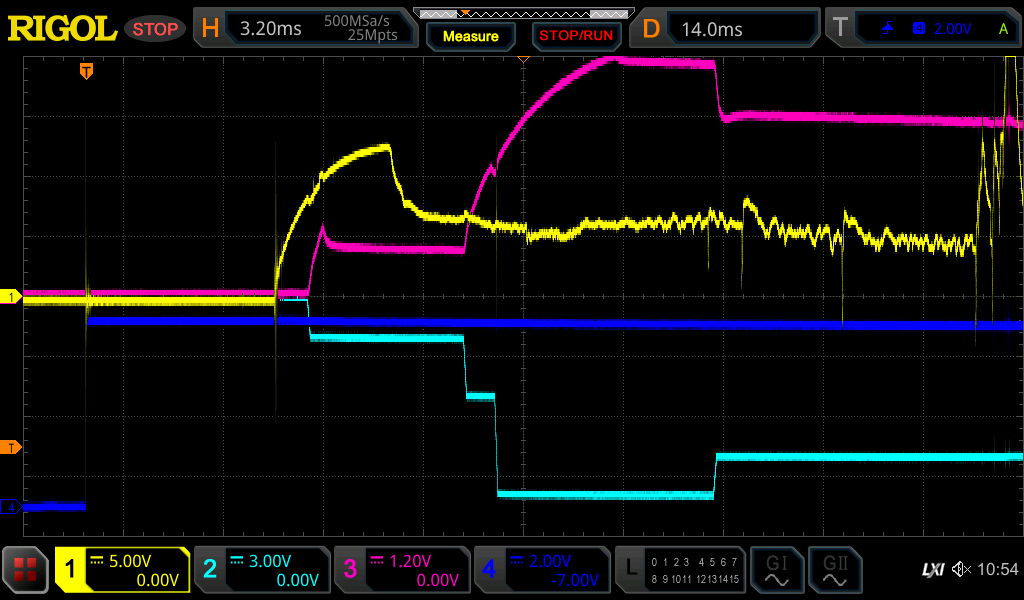The height and width of the screenshot is (600, 1024).
Task: Click the red STOP status indicator
Action: pos(155,29)
